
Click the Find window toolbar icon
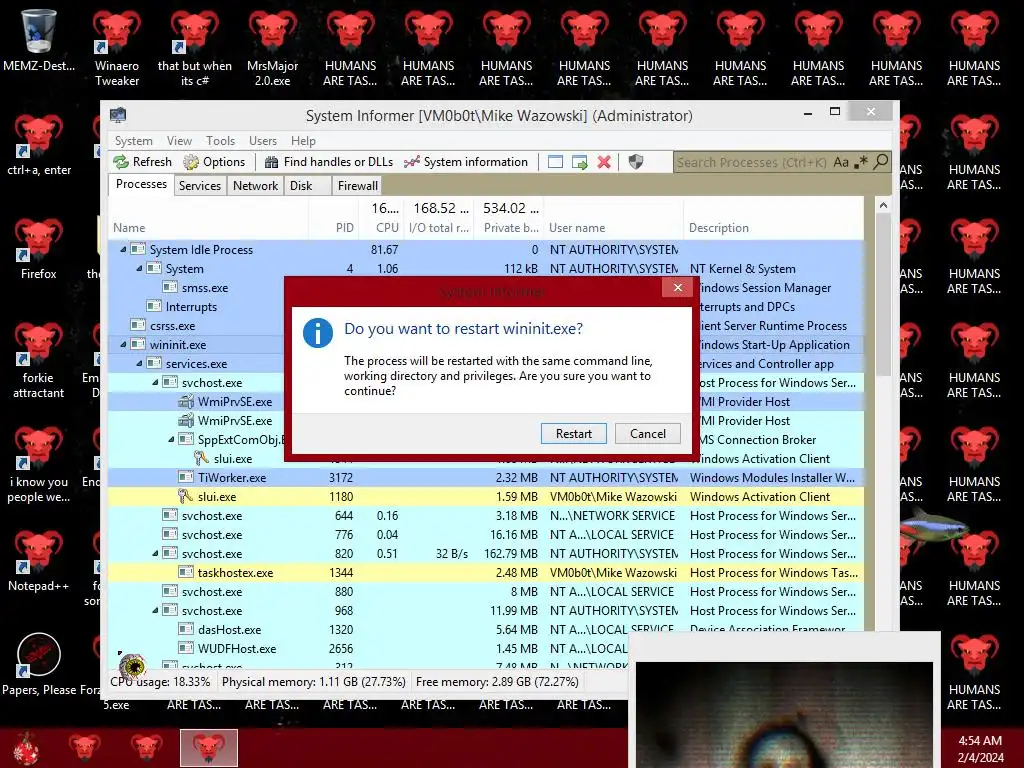(x=555, y=162)
